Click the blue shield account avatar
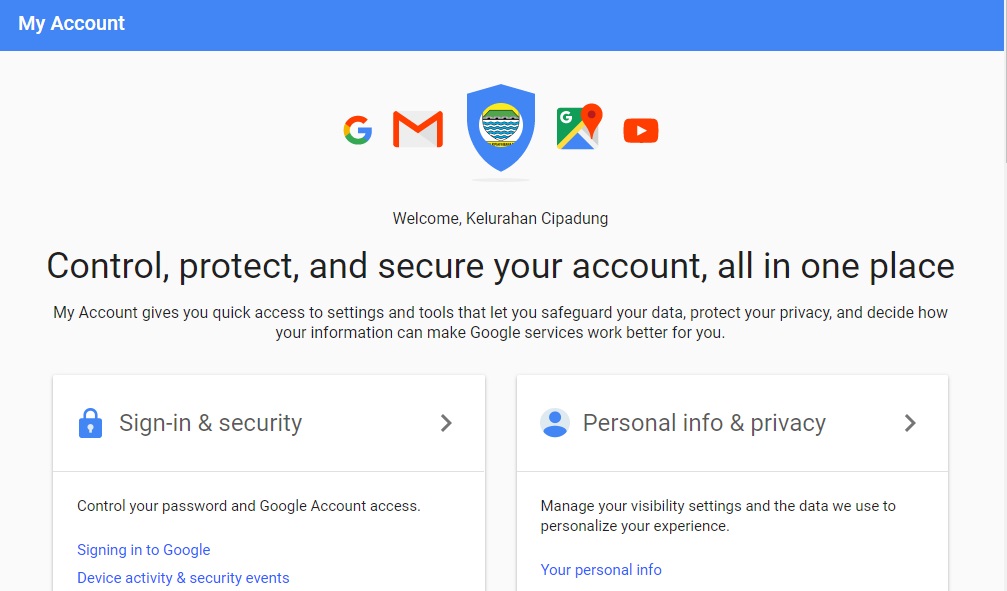 501,127
